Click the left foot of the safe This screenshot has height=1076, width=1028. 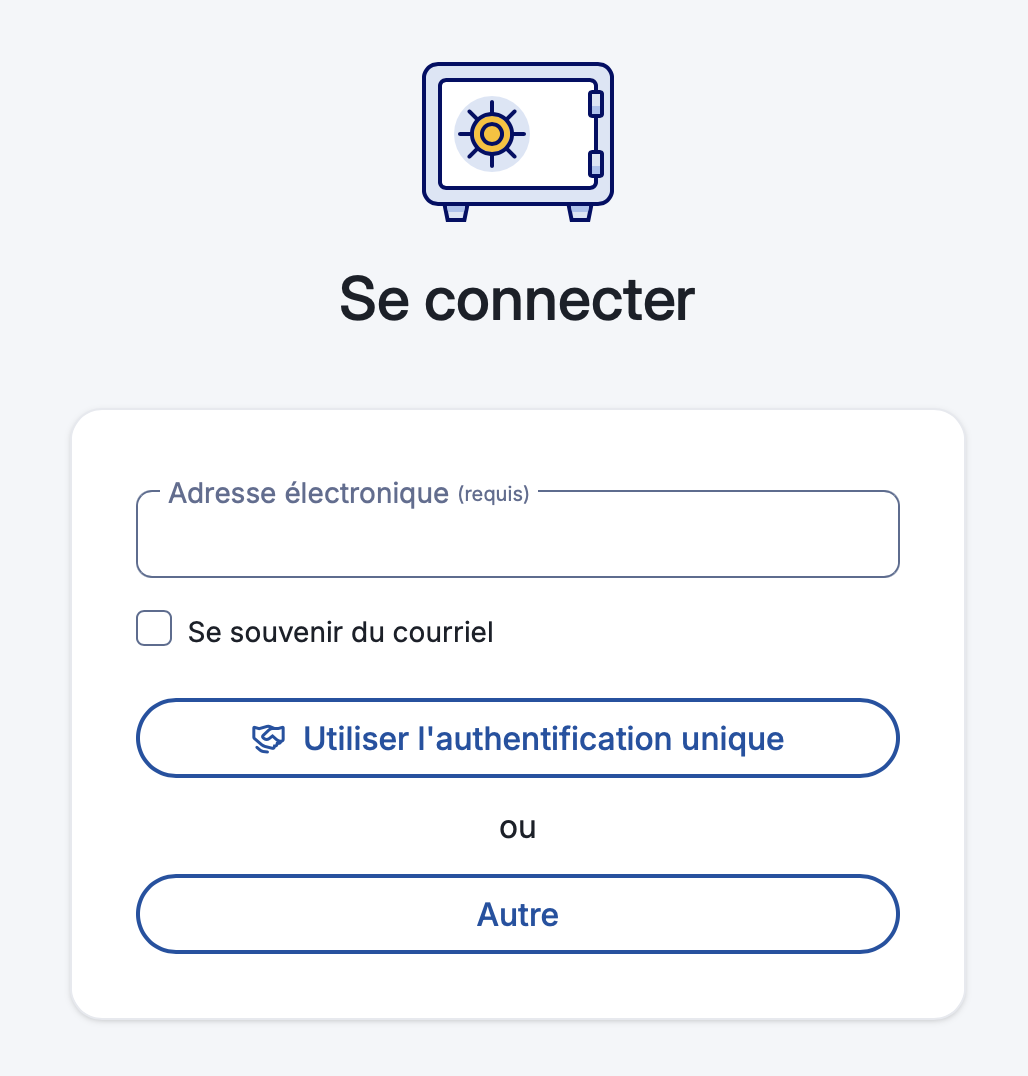click(x=456, y=212)
